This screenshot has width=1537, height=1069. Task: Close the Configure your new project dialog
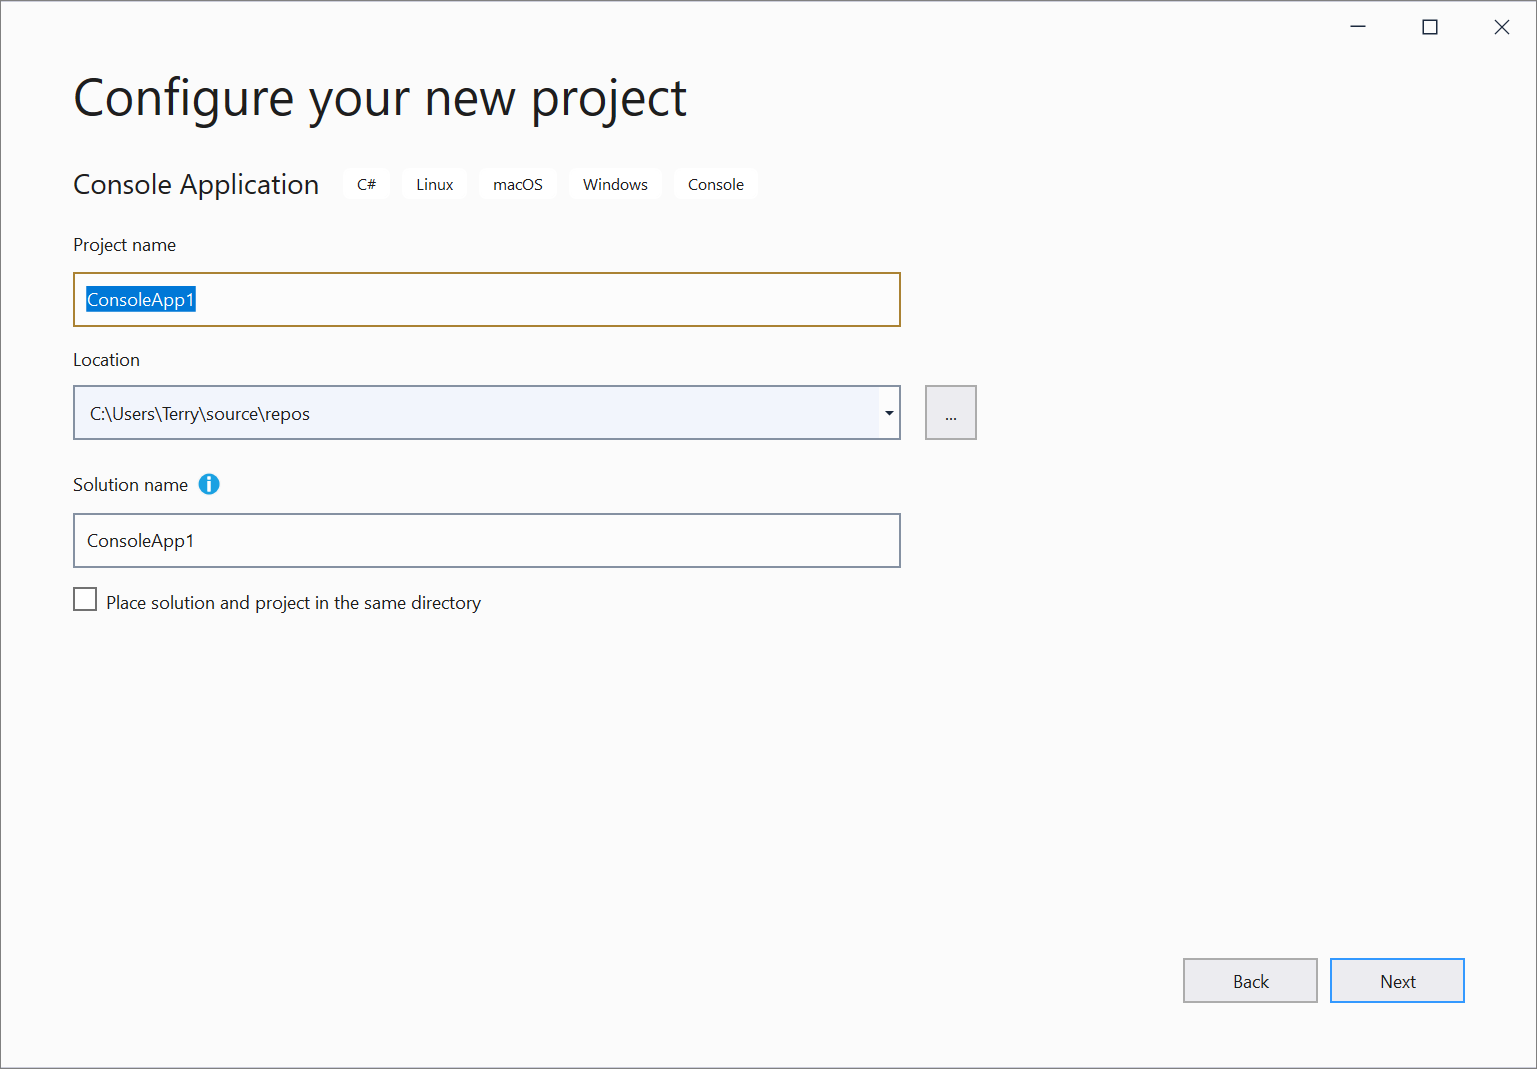tap(1501, 27)
